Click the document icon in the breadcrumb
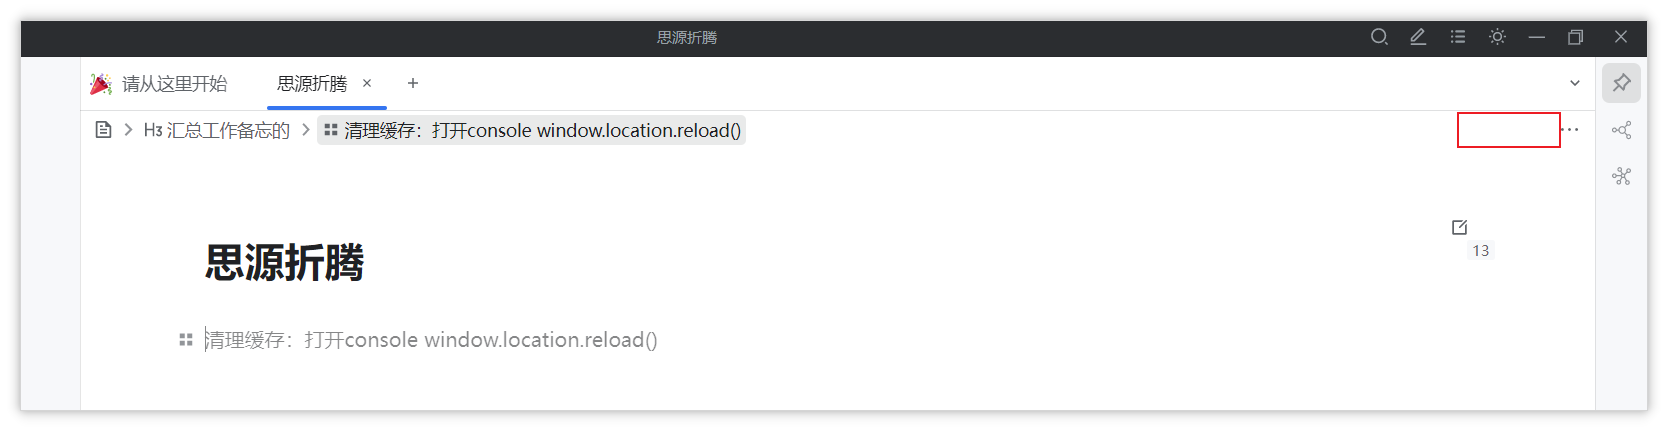Screen dimensions: 1668x431 coord(103,130)
